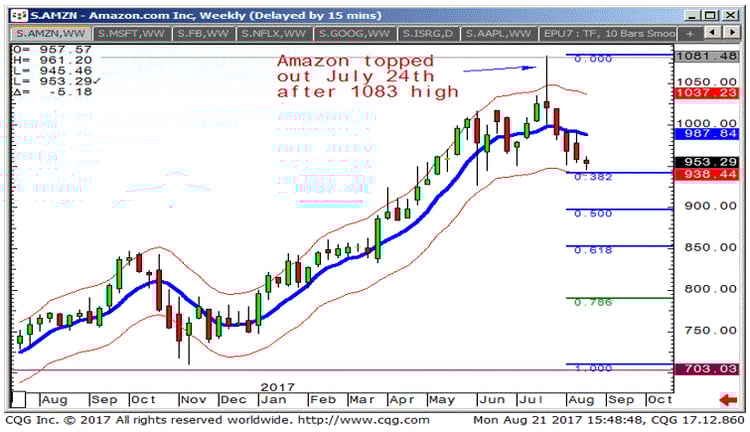Open the S.AAPL,WW tab
The width and height of the screenshot is (750, 432).
498,33
